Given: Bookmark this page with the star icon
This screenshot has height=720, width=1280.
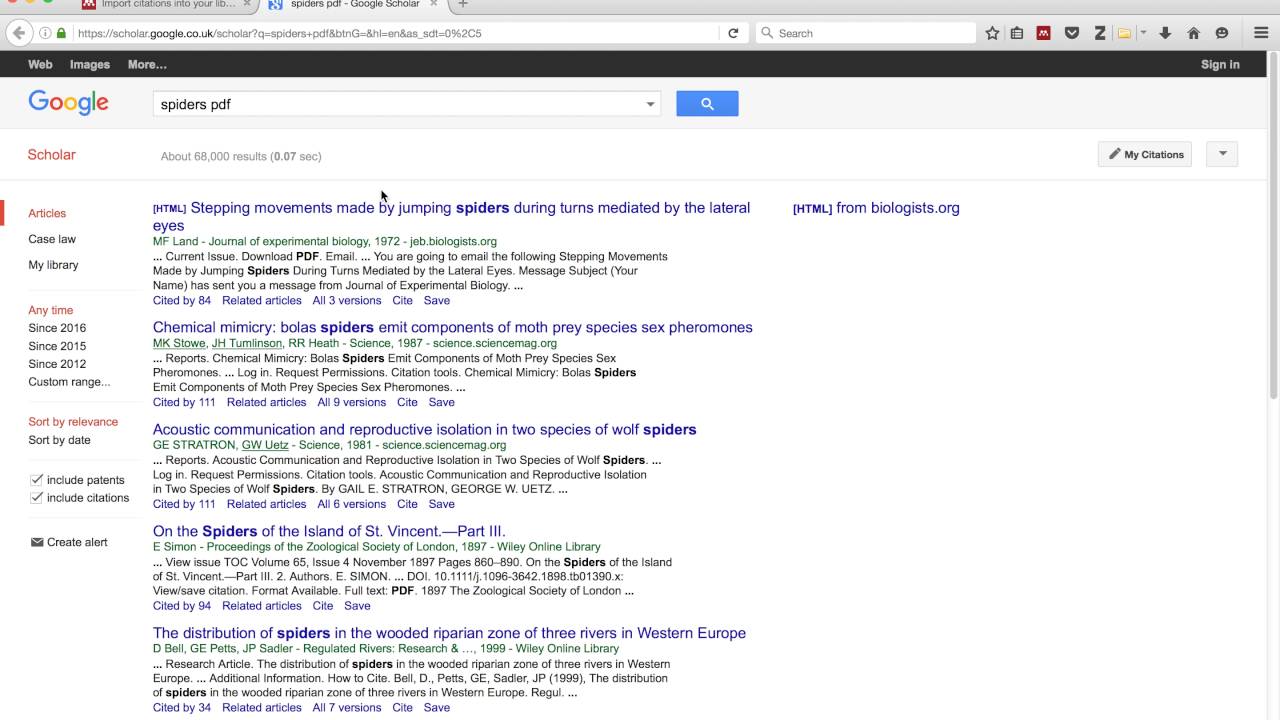Looking at the screenshot, I should (992, 33).
